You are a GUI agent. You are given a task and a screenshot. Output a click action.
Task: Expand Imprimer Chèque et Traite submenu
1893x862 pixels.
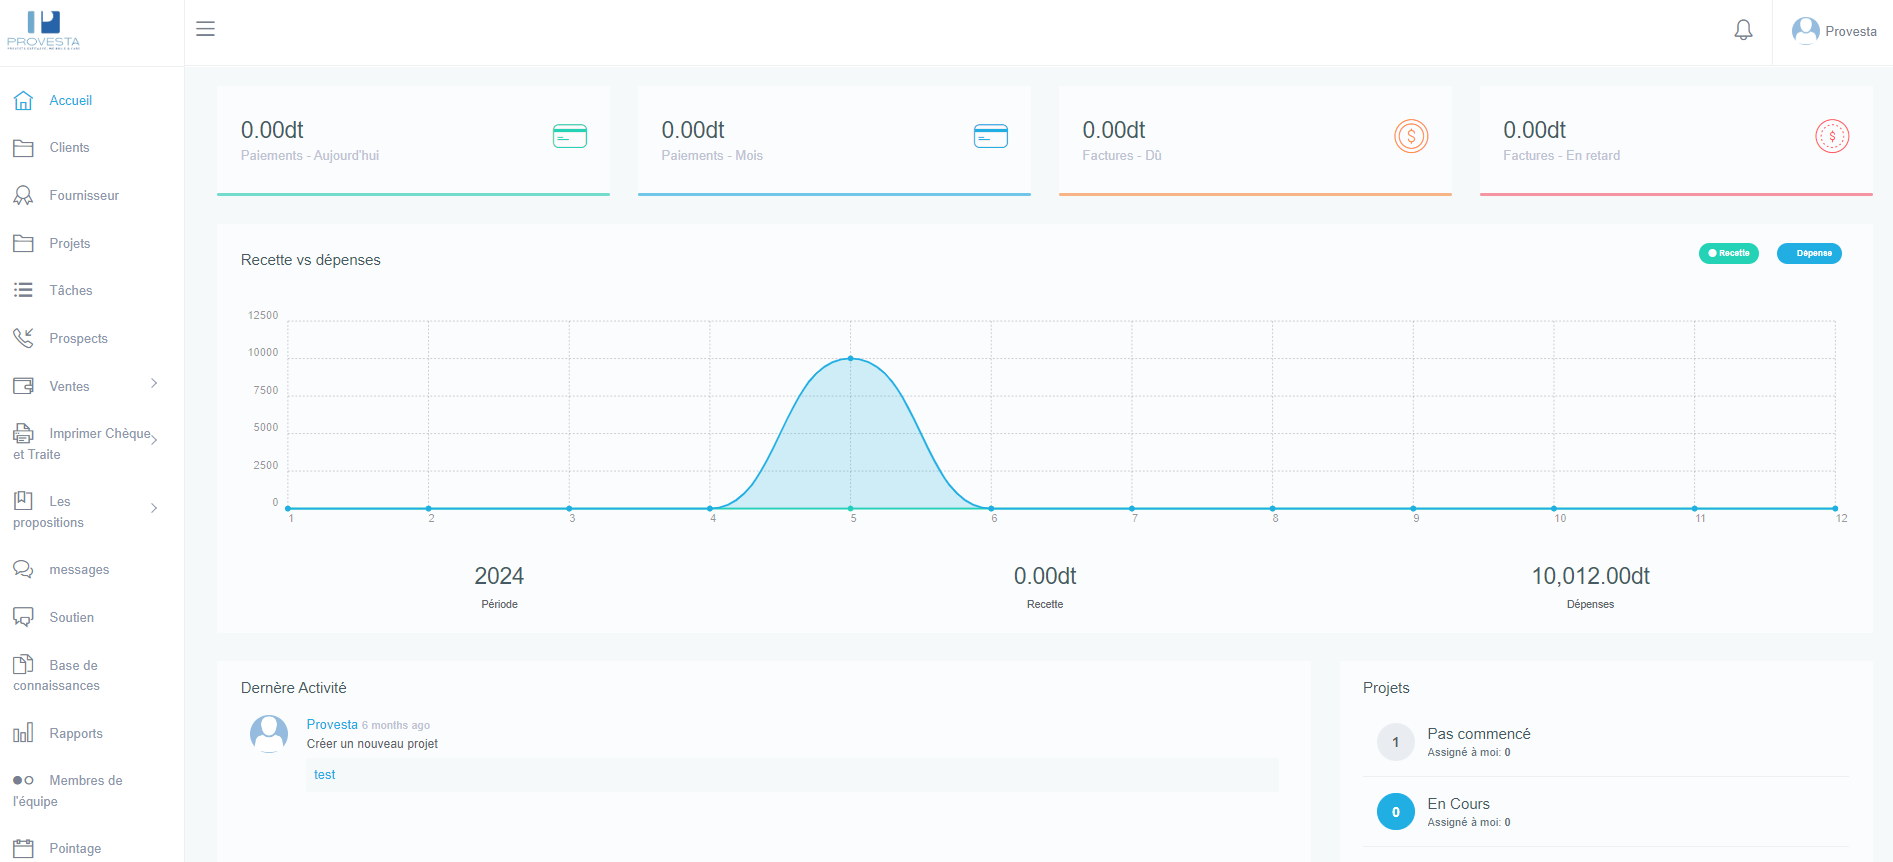coord(154,440)
